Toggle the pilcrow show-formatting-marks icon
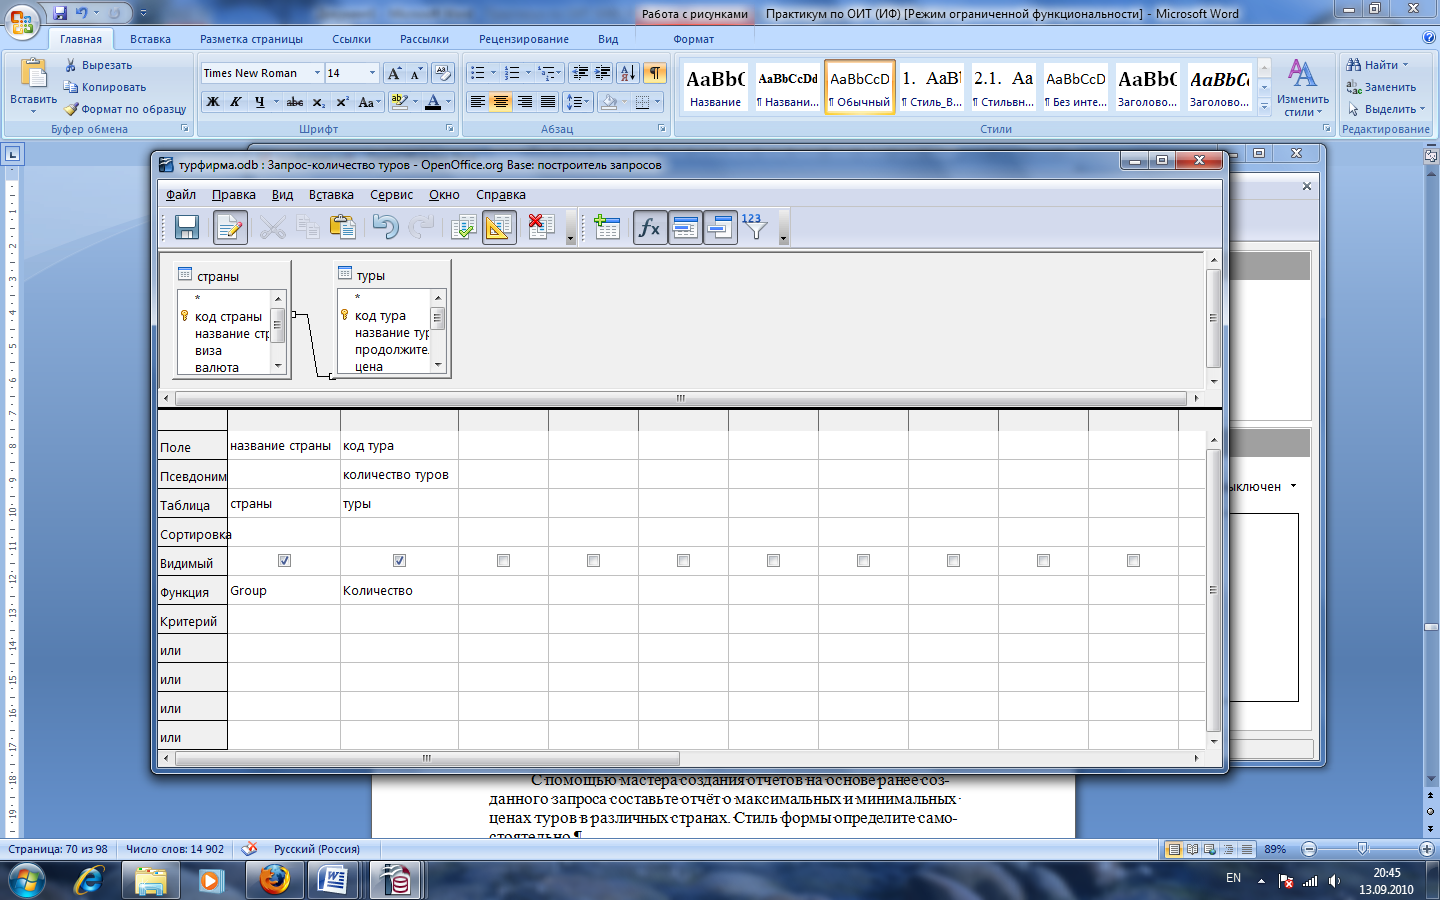Viewport: 1440px width, 900px height. (x=655, y=73)
